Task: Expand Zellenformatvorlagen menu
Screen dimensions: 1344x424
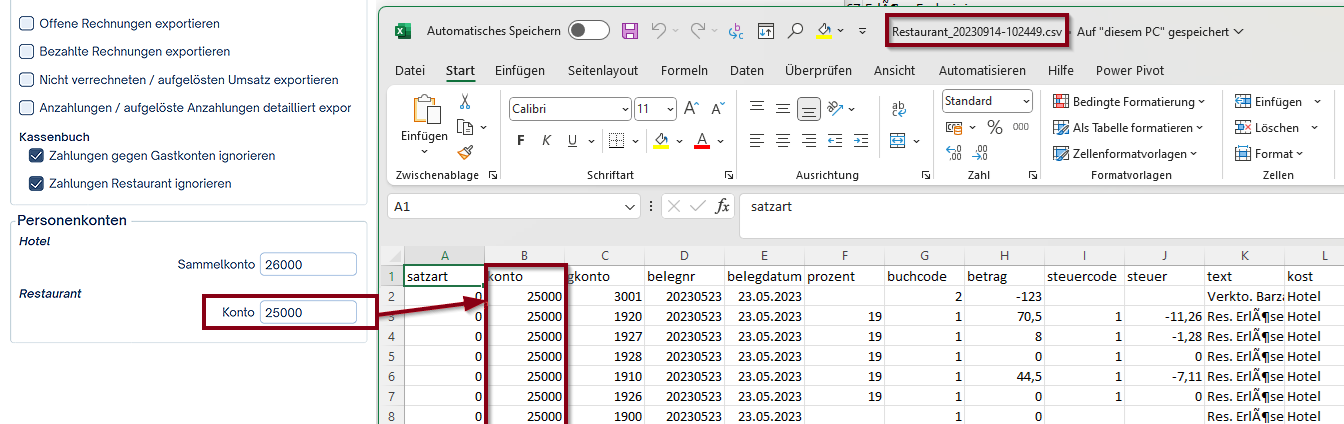Action: point(1125,153)
